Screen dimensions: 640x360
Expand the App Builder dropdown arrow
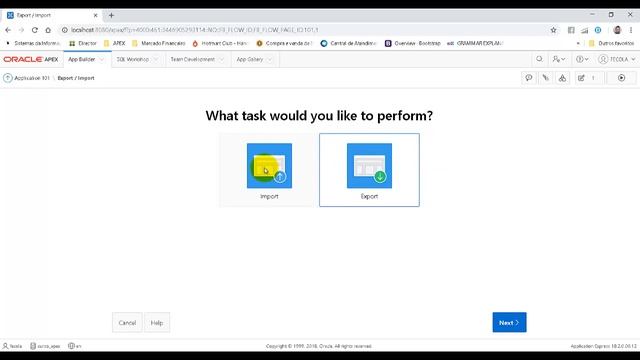102,60
